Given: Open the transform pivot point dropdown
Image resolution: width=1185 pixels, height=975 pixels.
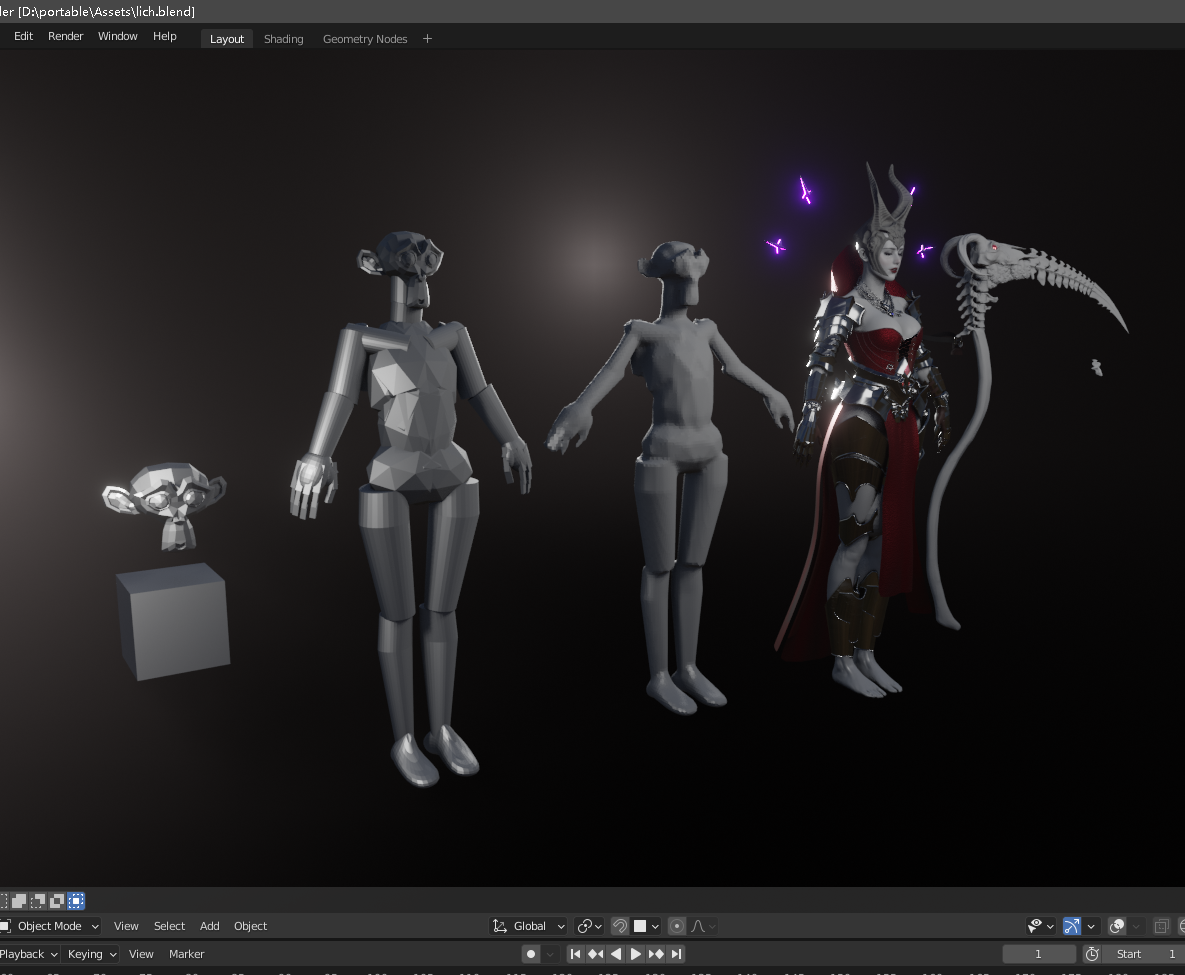Looking at the screenshot, I should [x=589, y=926].
